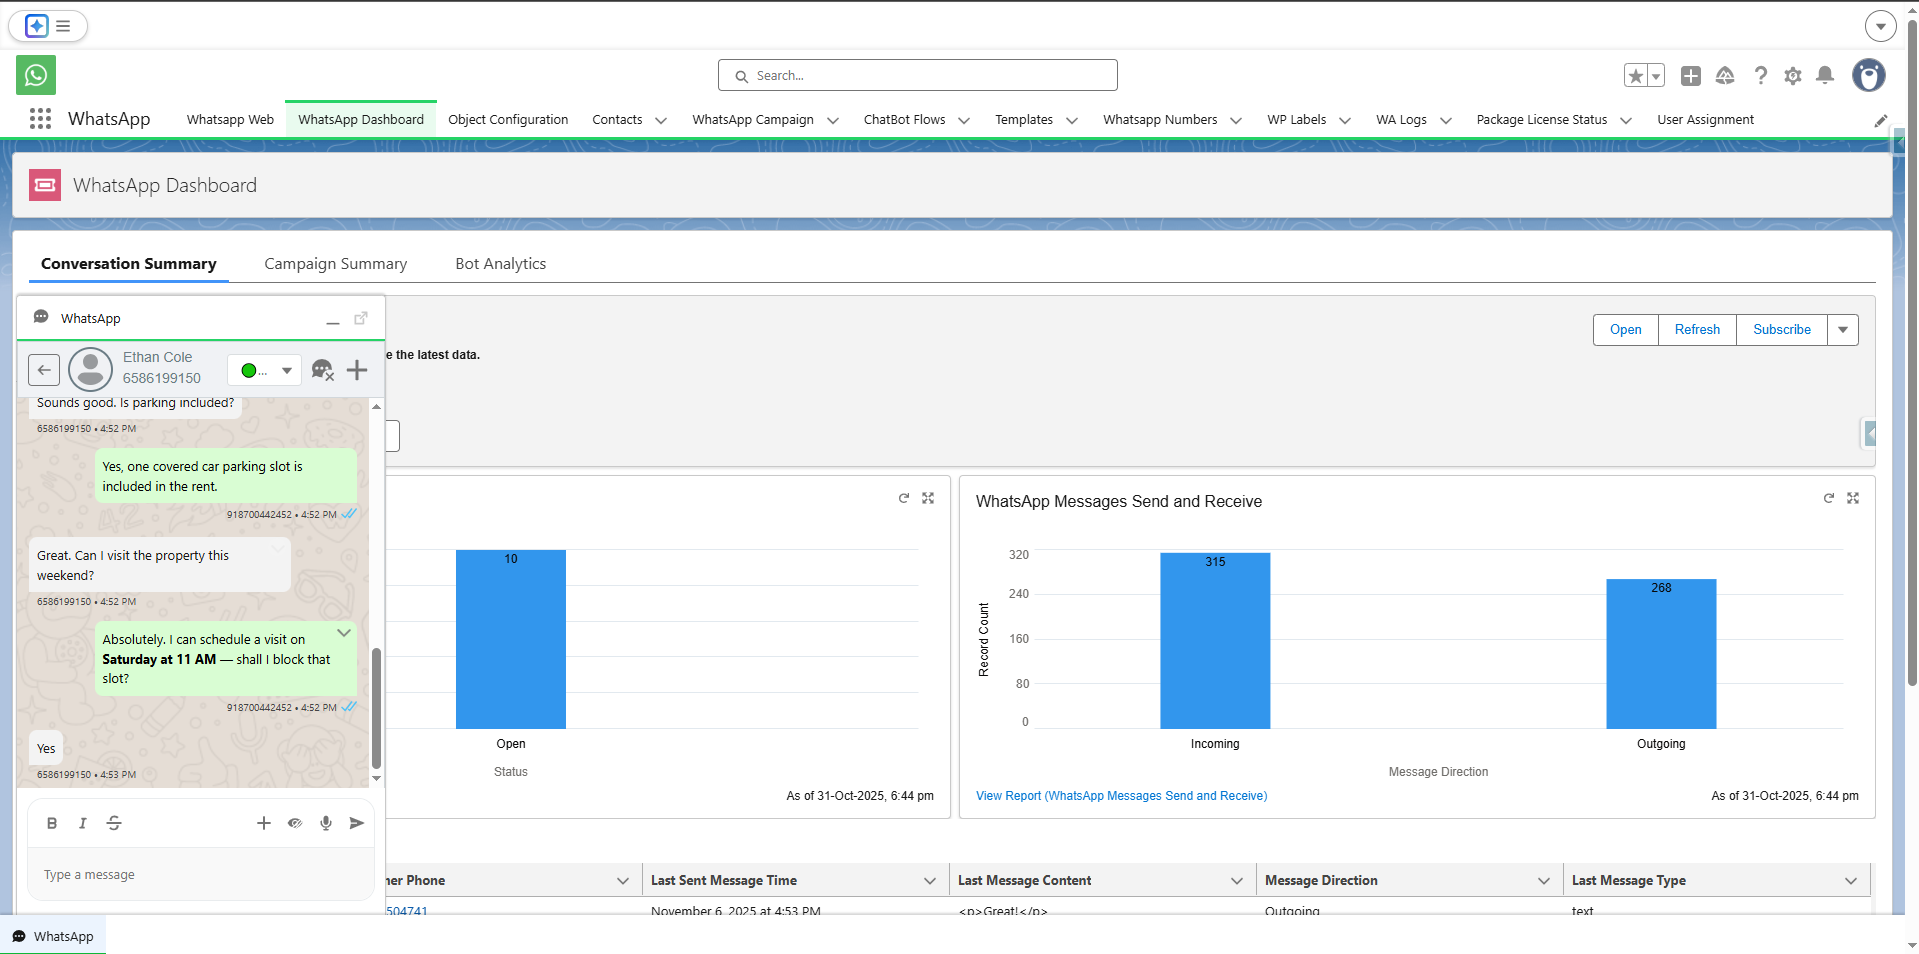
Task: Open View Report Messages Send and Receive link
Action: tap(1121, 796)
